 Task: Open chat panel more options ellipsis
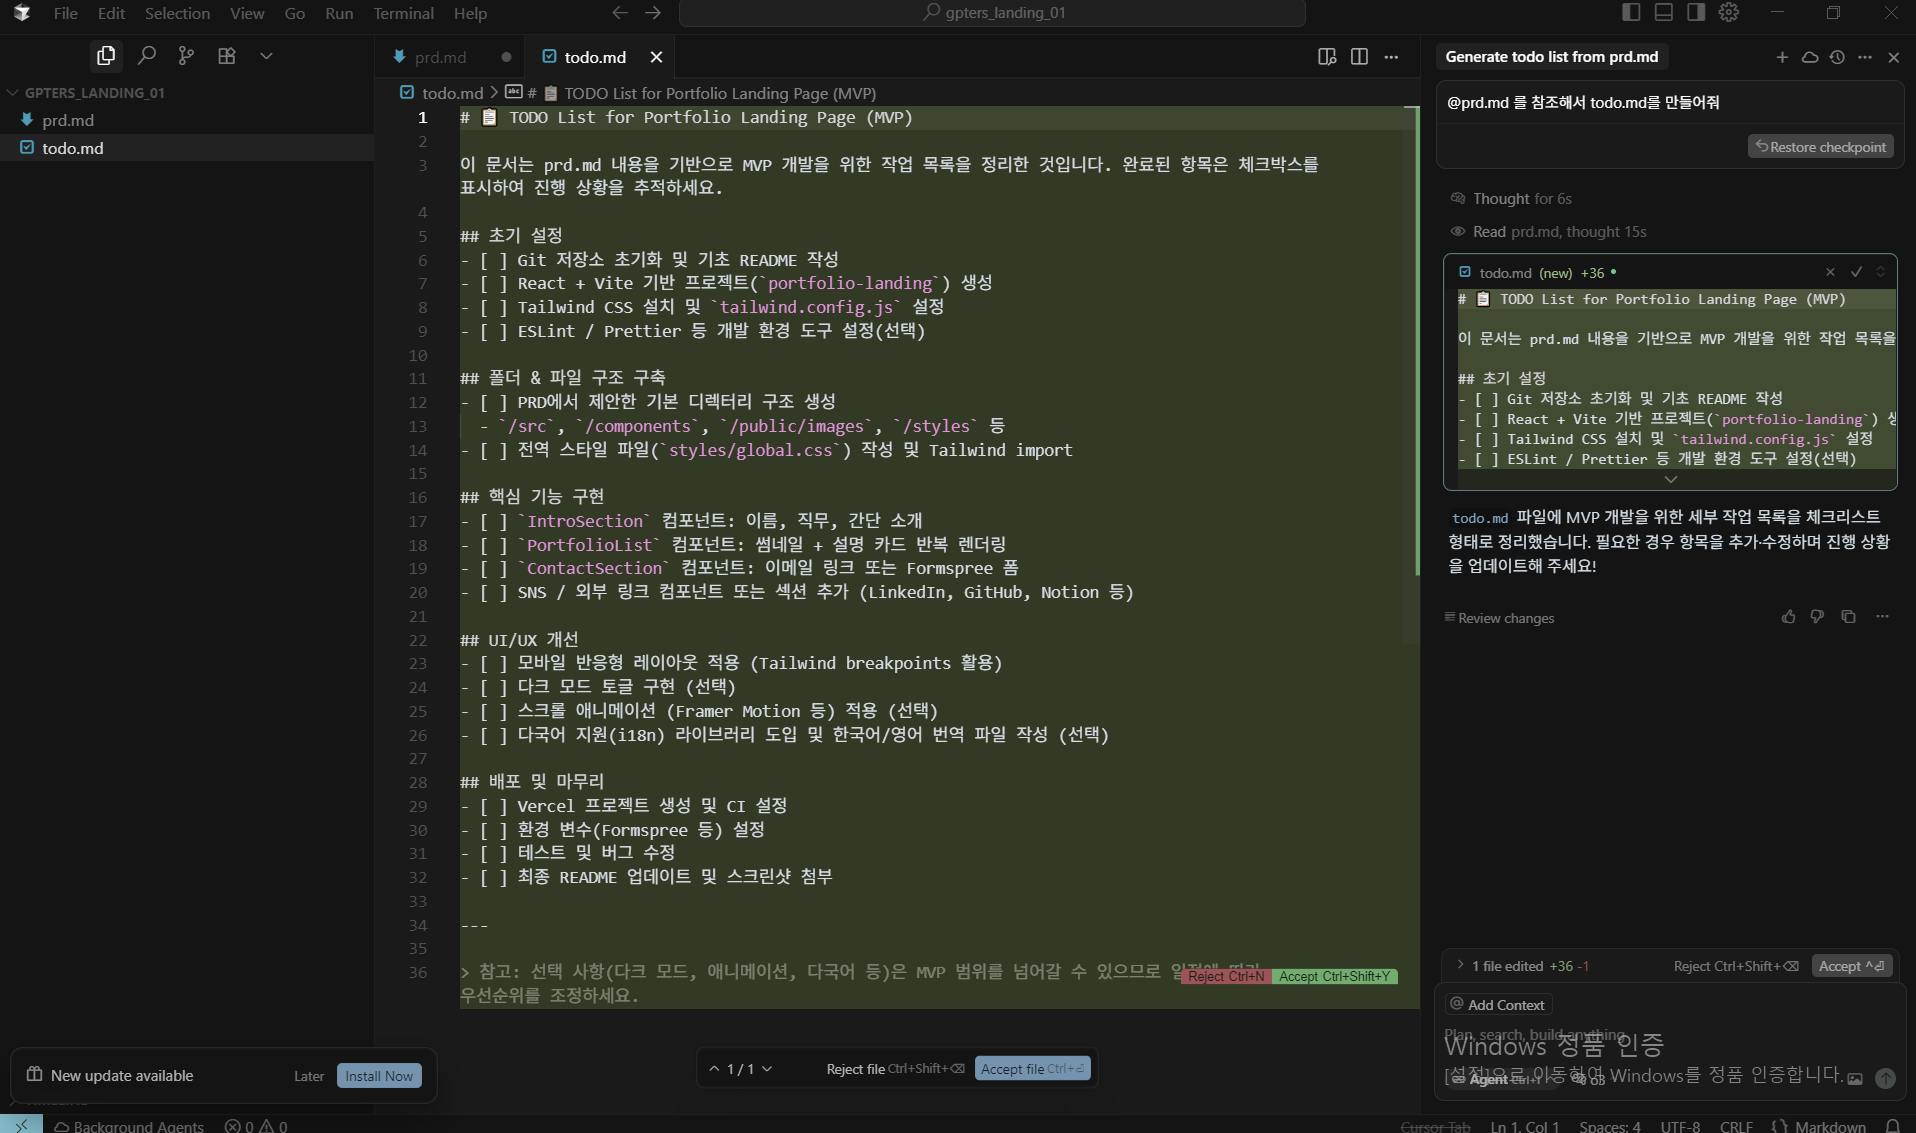(x=1865, y=57)
